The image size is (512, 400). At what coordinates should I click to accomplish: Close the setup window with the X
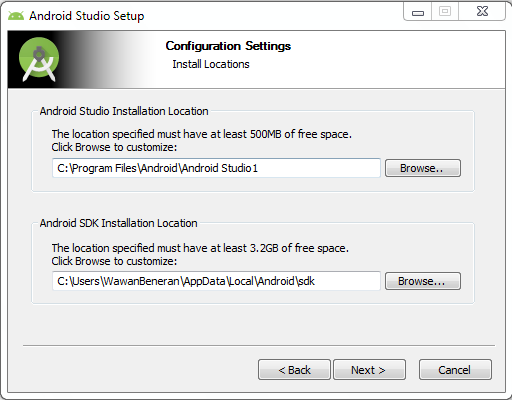pyautogui.click(x=482, y=12)
